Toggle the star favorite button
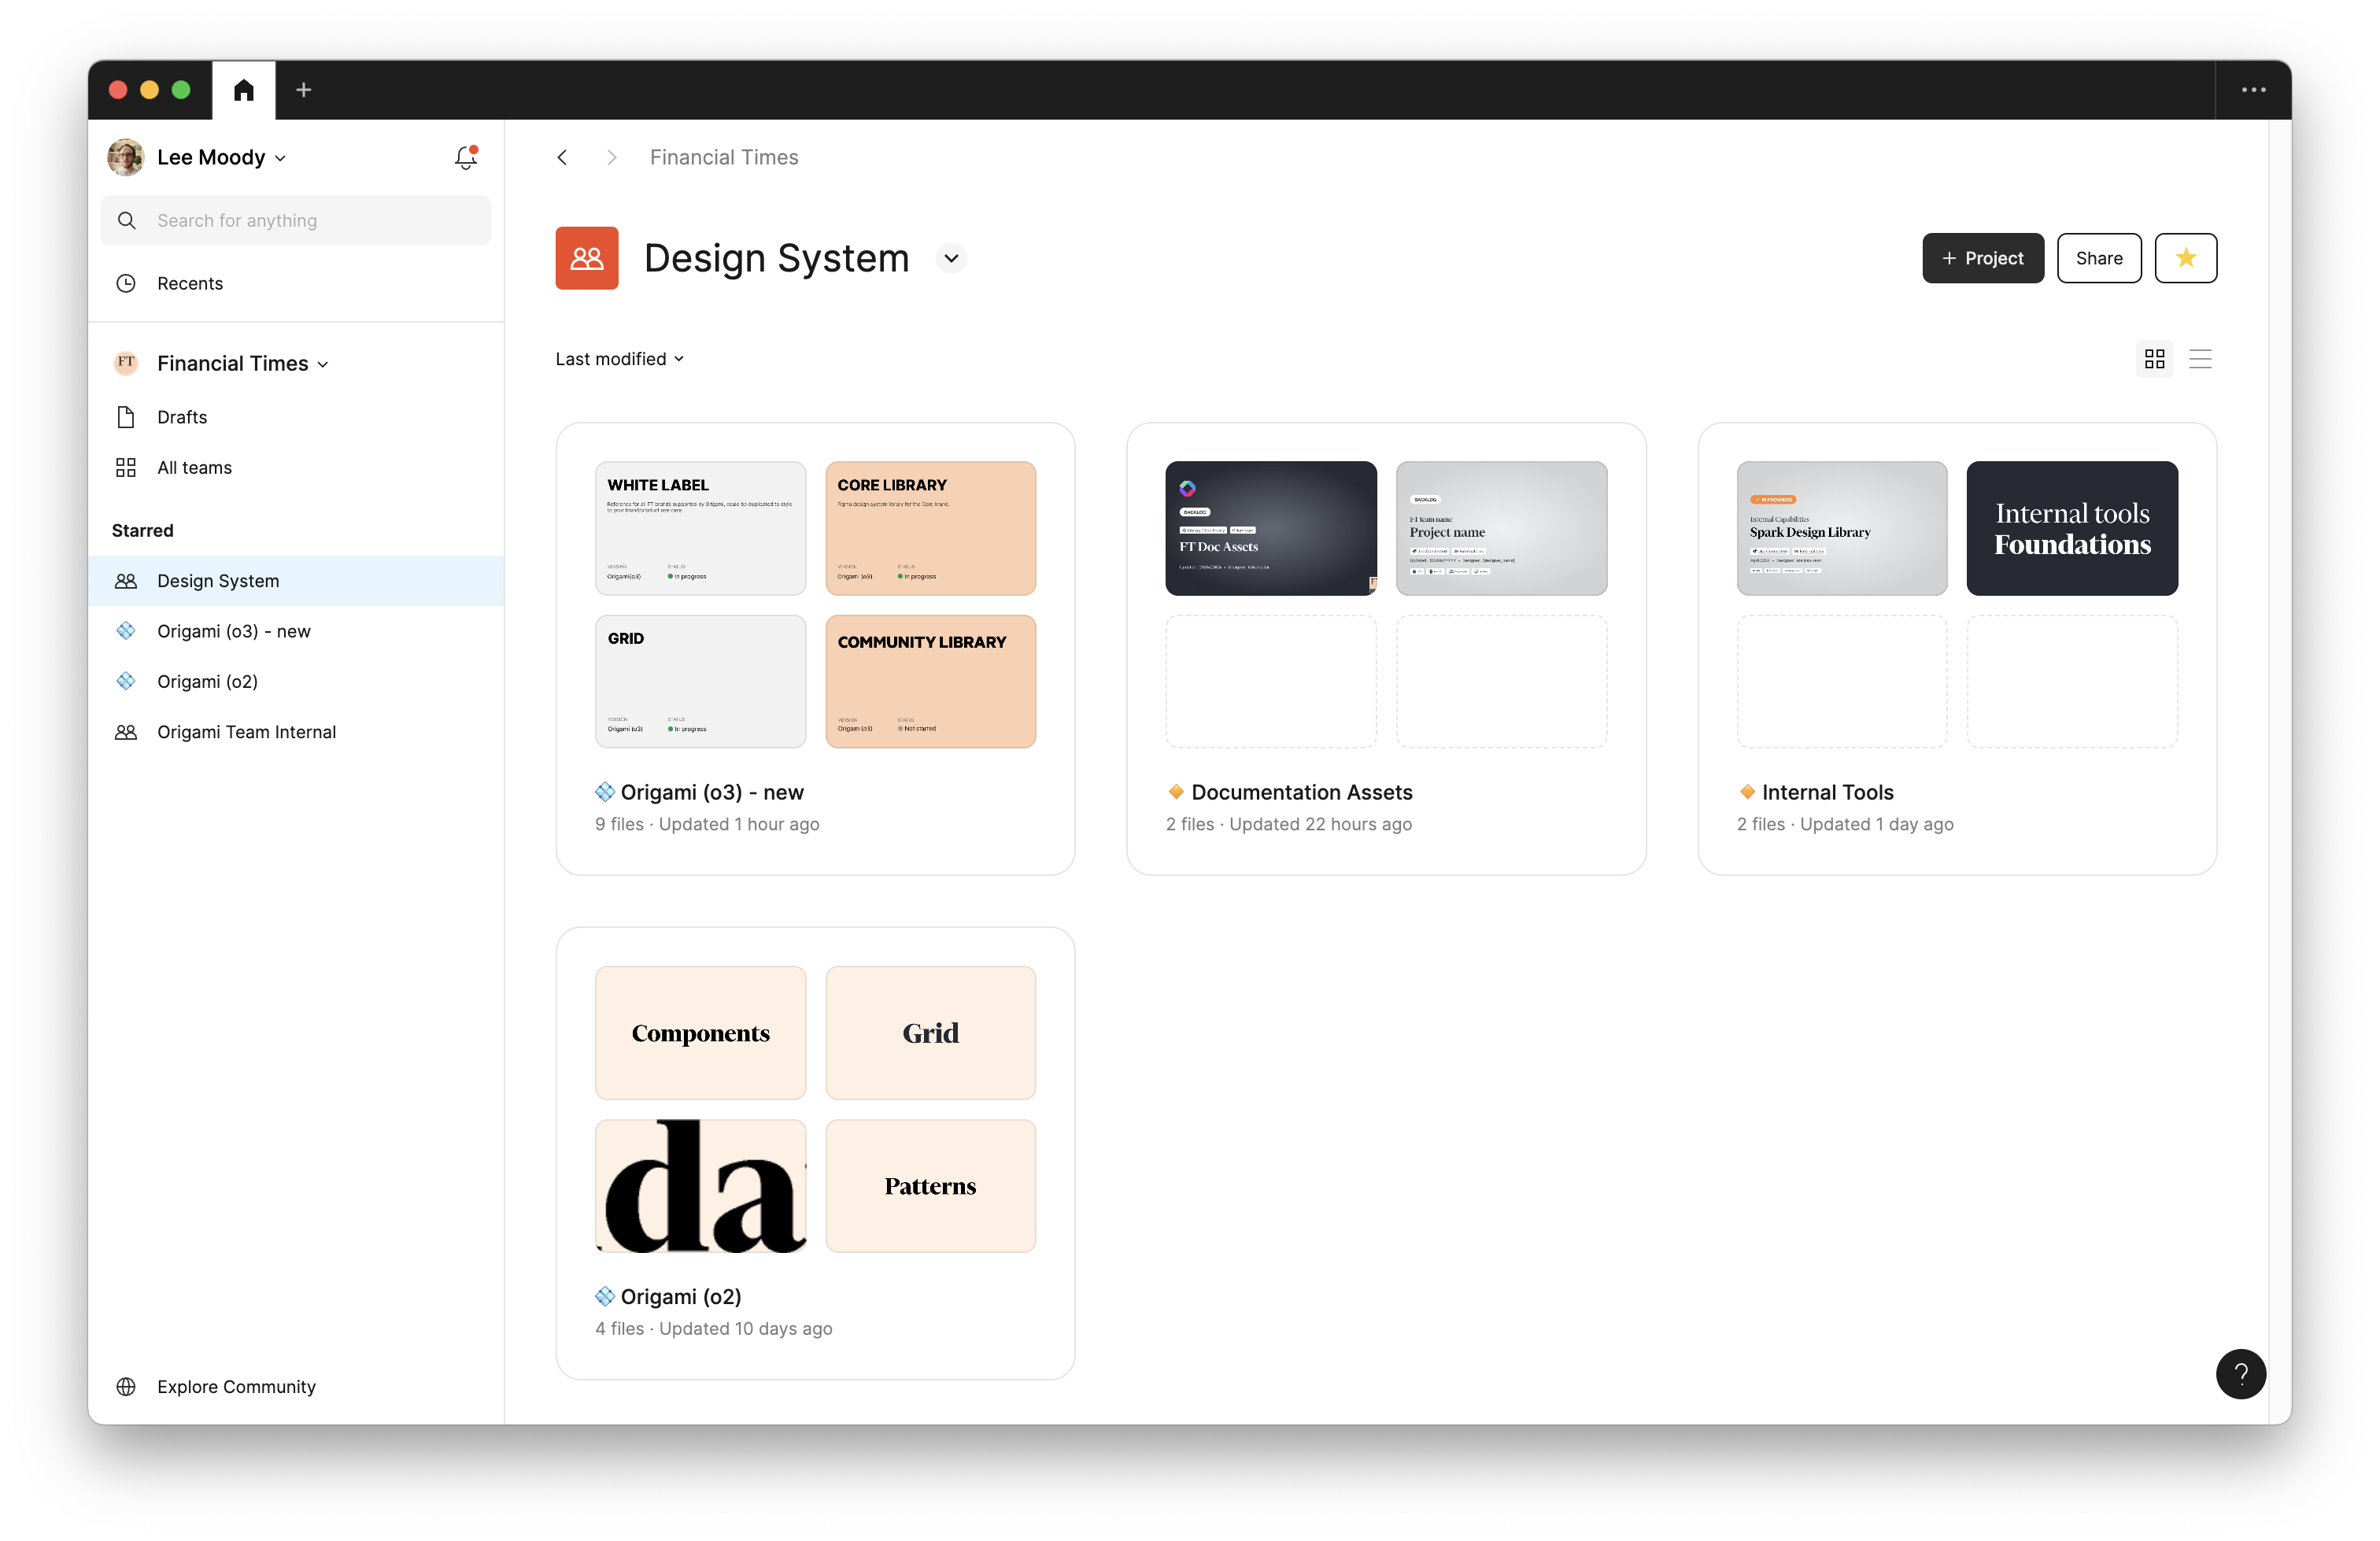2380x1541 pixels. tap(2185, 258)
